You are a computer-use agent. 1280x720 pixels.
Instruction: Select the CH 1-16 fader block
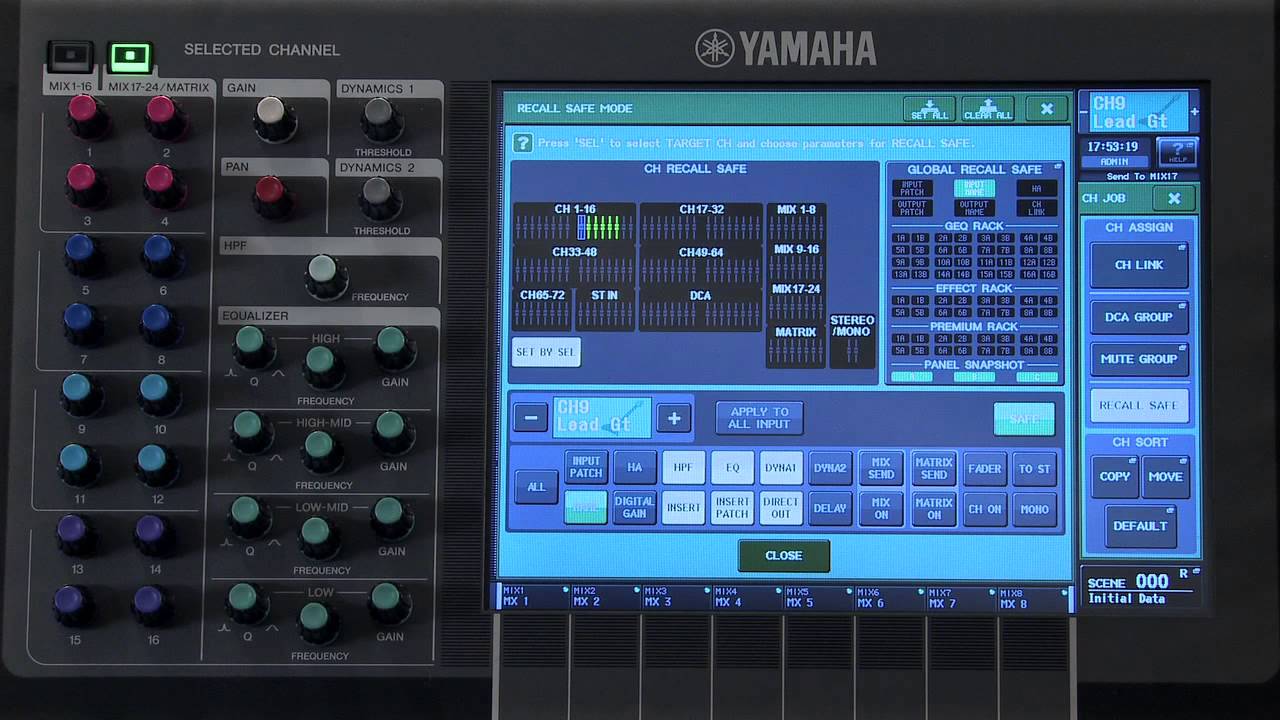point(574,222)
